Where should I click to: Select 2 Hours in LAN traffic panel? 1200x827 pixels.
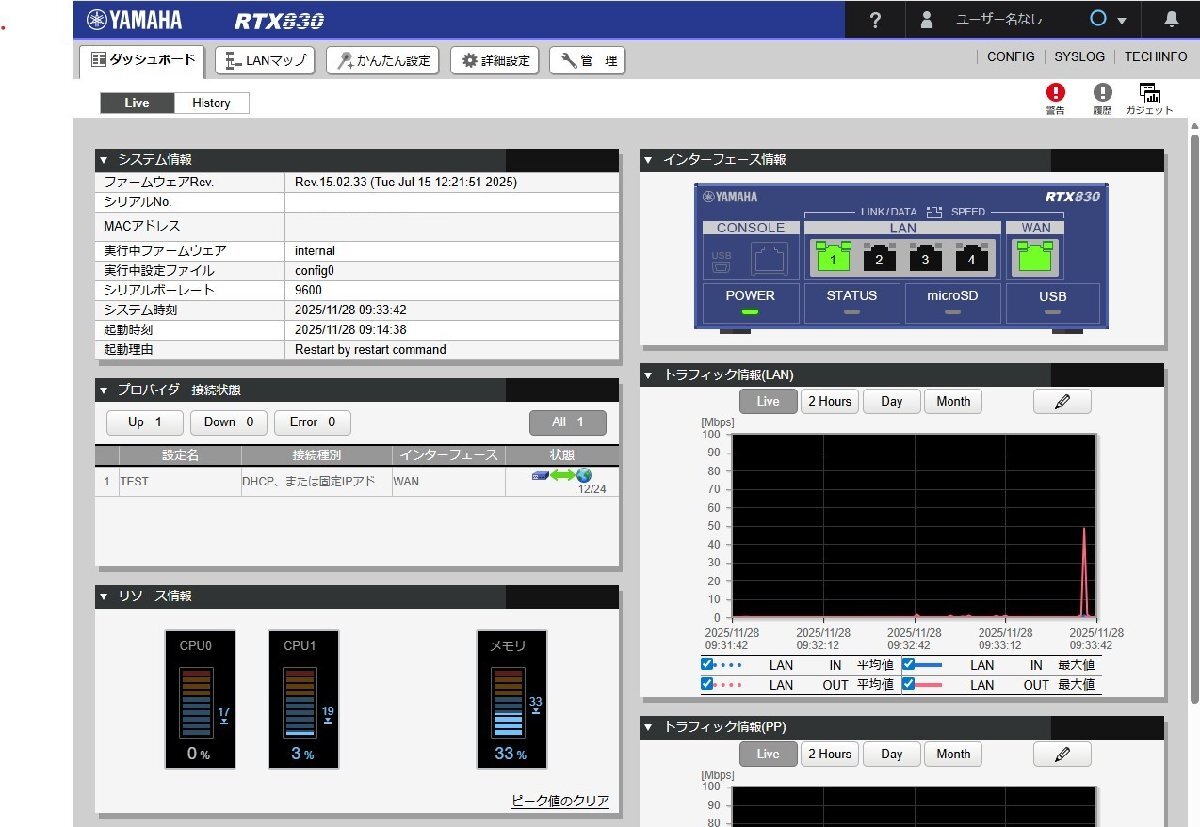pyautogui.click(x=829, y=401)
